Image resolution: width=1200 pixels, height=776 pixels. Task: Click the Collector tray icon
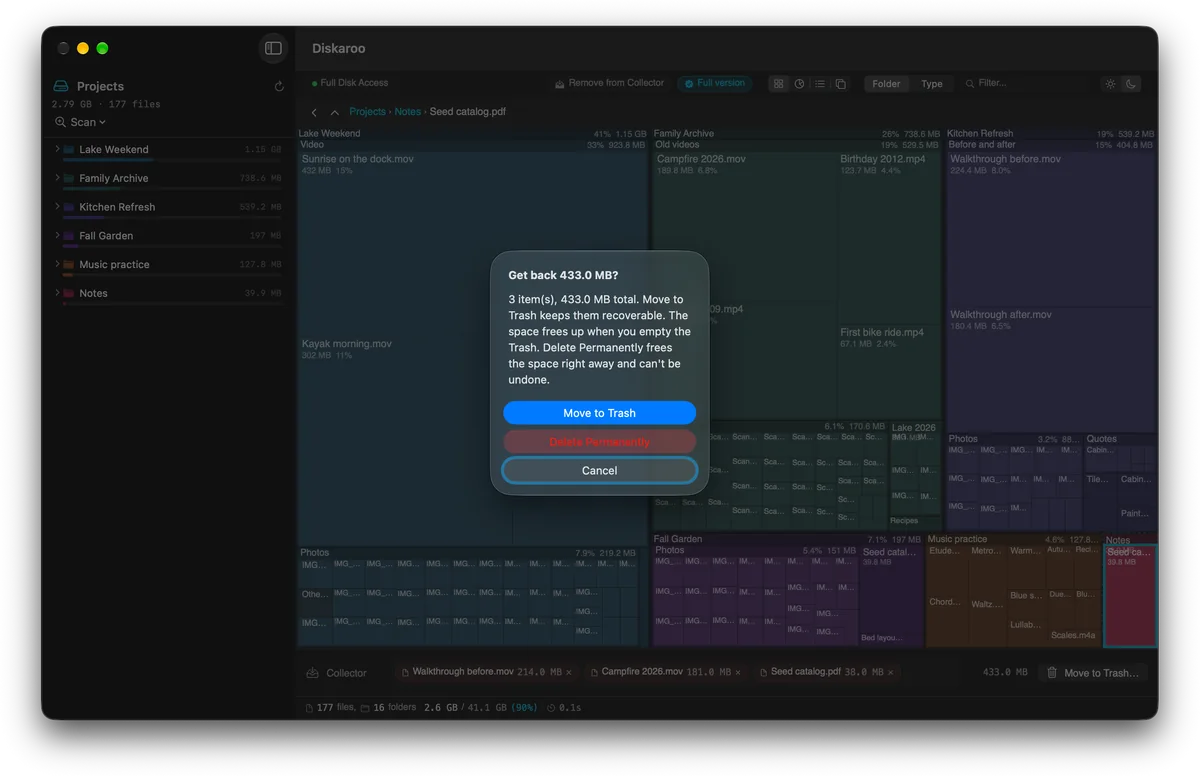(x=312, y=673)
